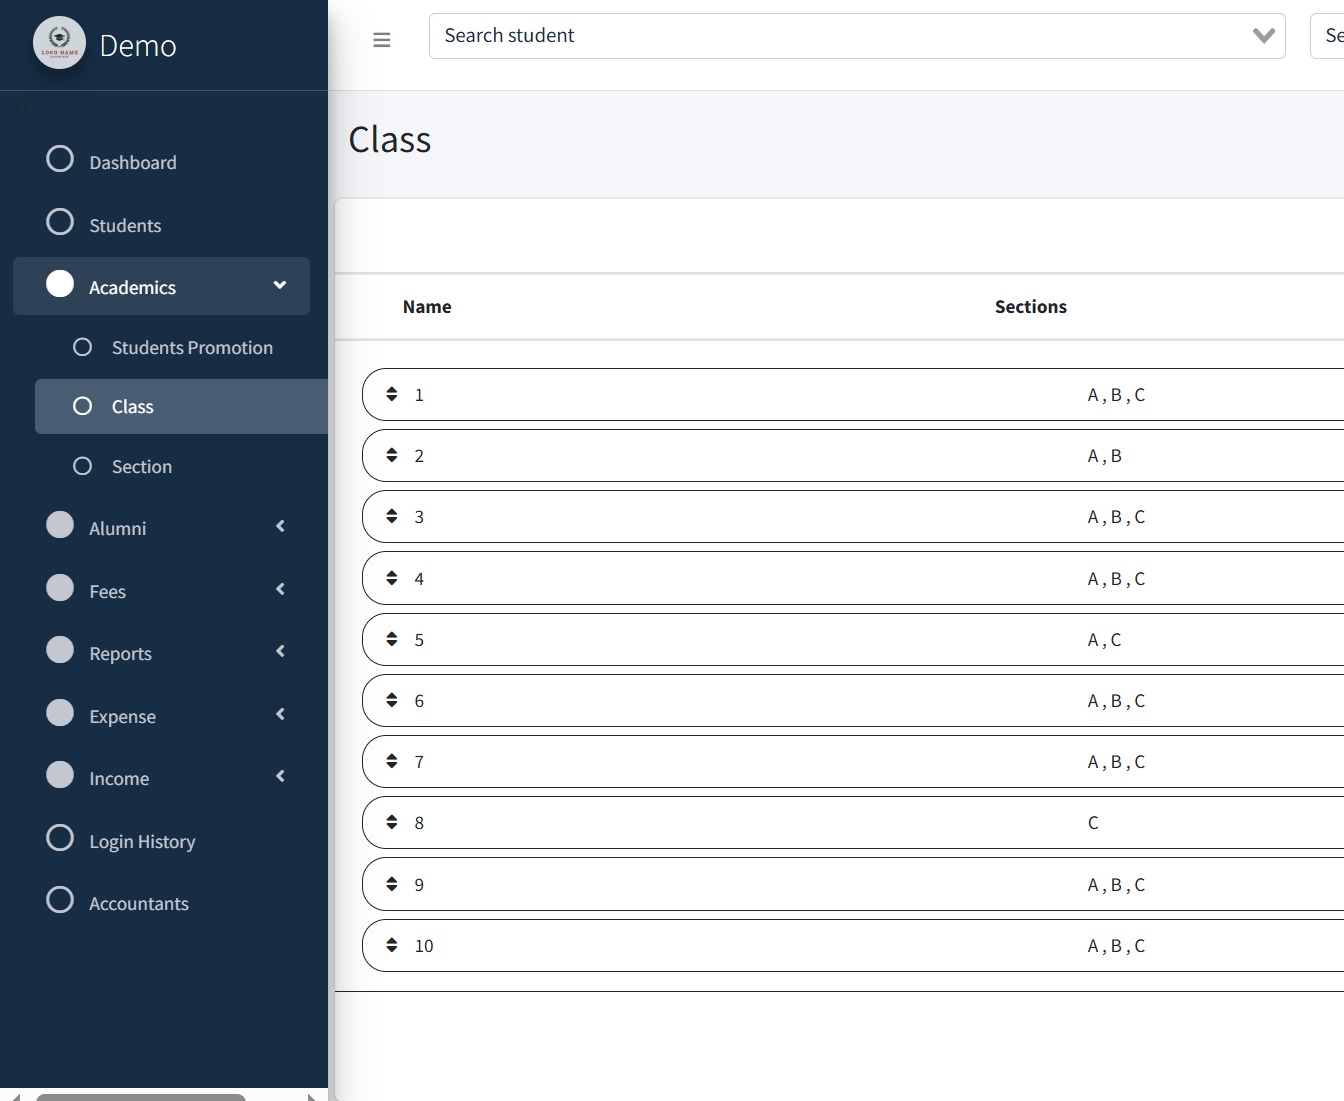1344x1101 pixels.
Task: Open the Students sidebar link
Action: 124,225
